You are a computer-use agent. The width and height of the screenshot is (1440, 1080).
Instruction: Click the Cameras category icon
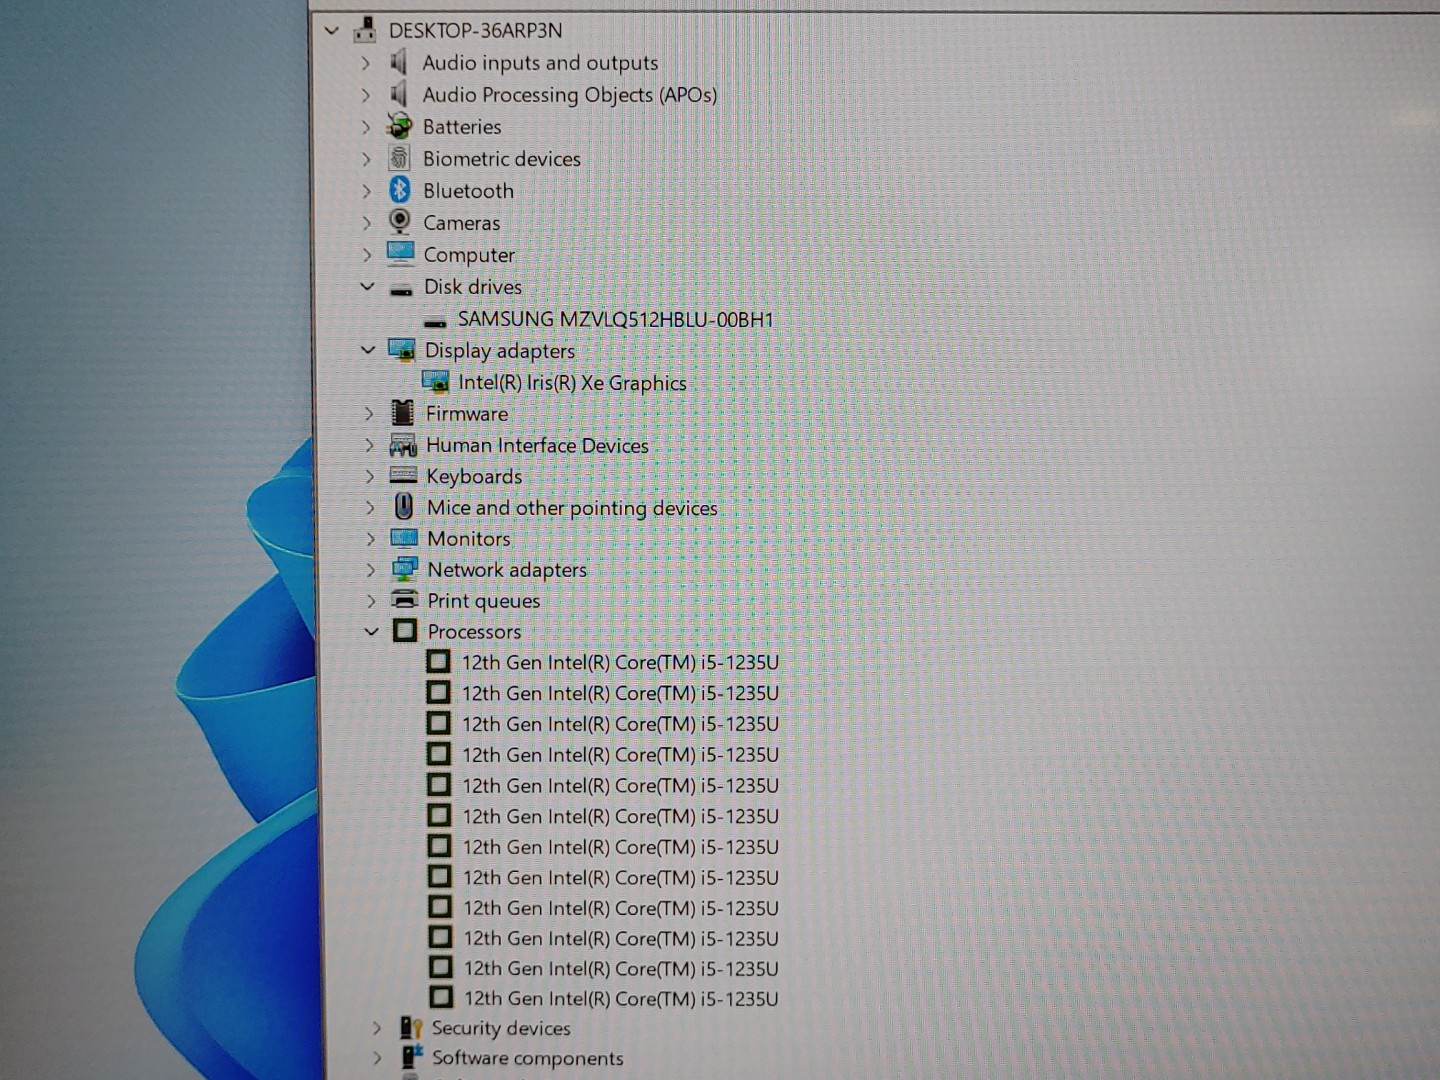[x=399, y=222]
